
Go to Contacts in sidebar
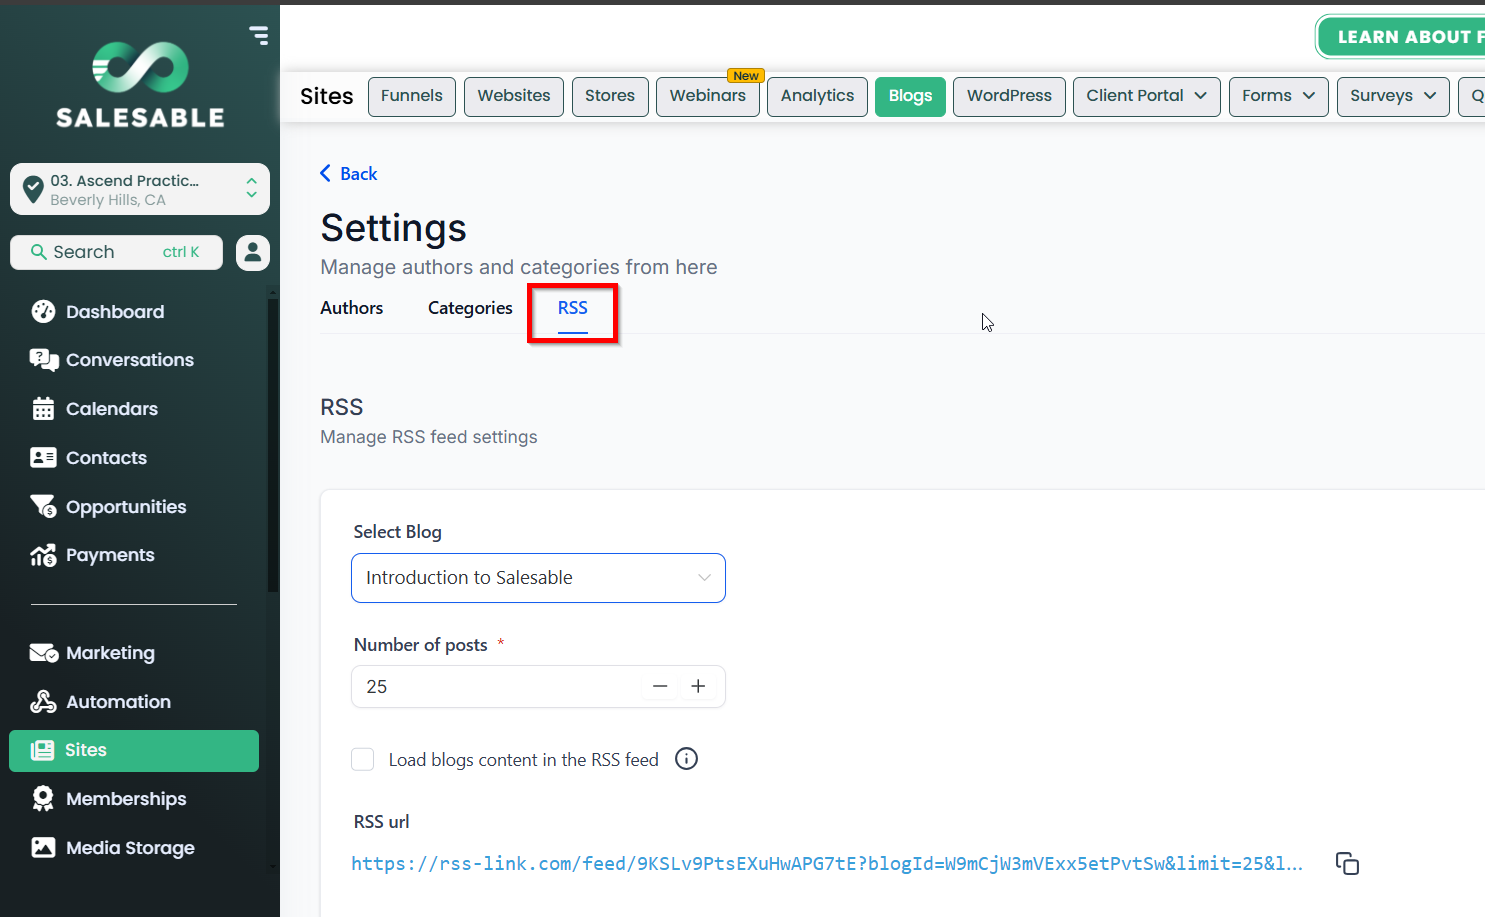(106, 458)
